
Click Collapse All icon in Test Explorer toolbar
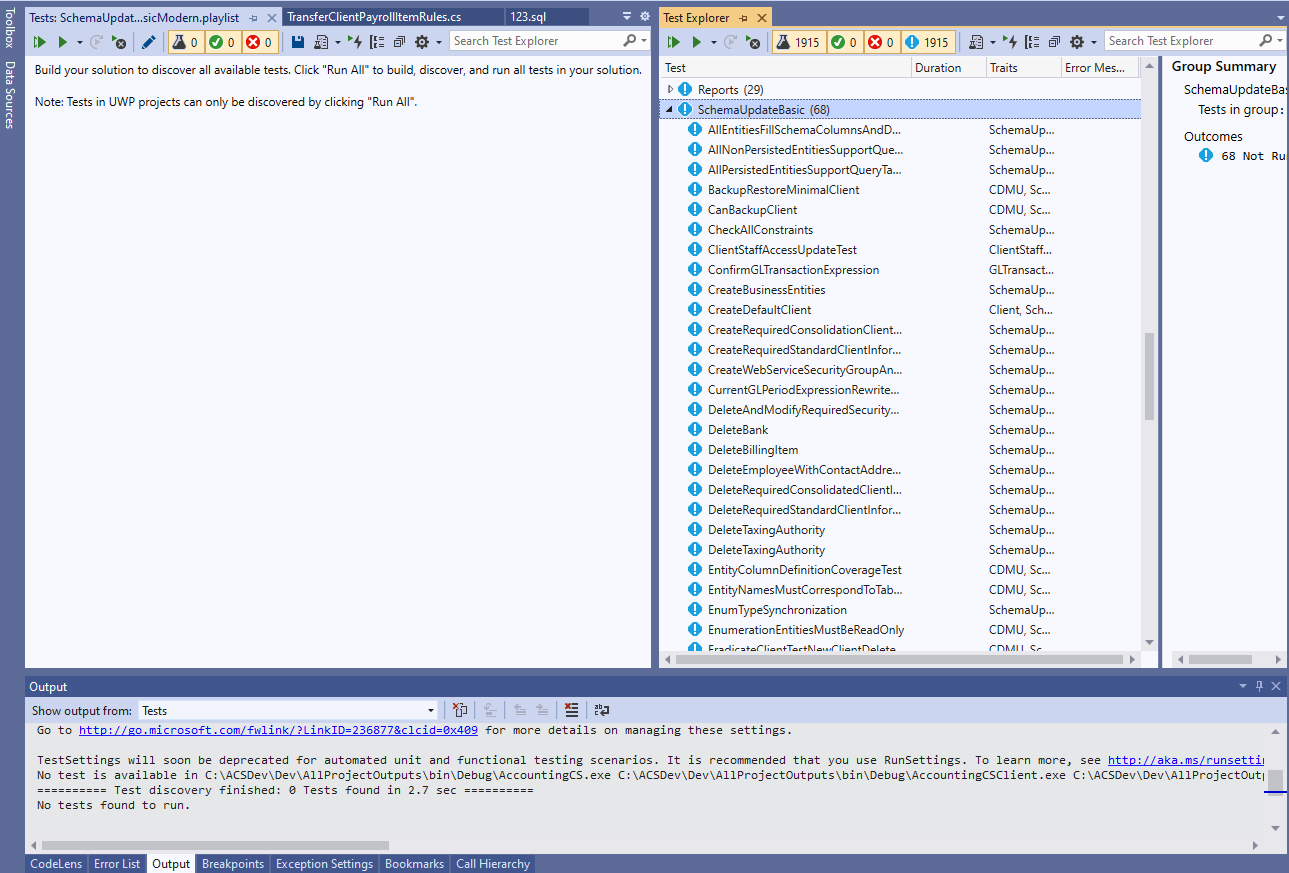pyautogui.click(x=1054, y=42)
